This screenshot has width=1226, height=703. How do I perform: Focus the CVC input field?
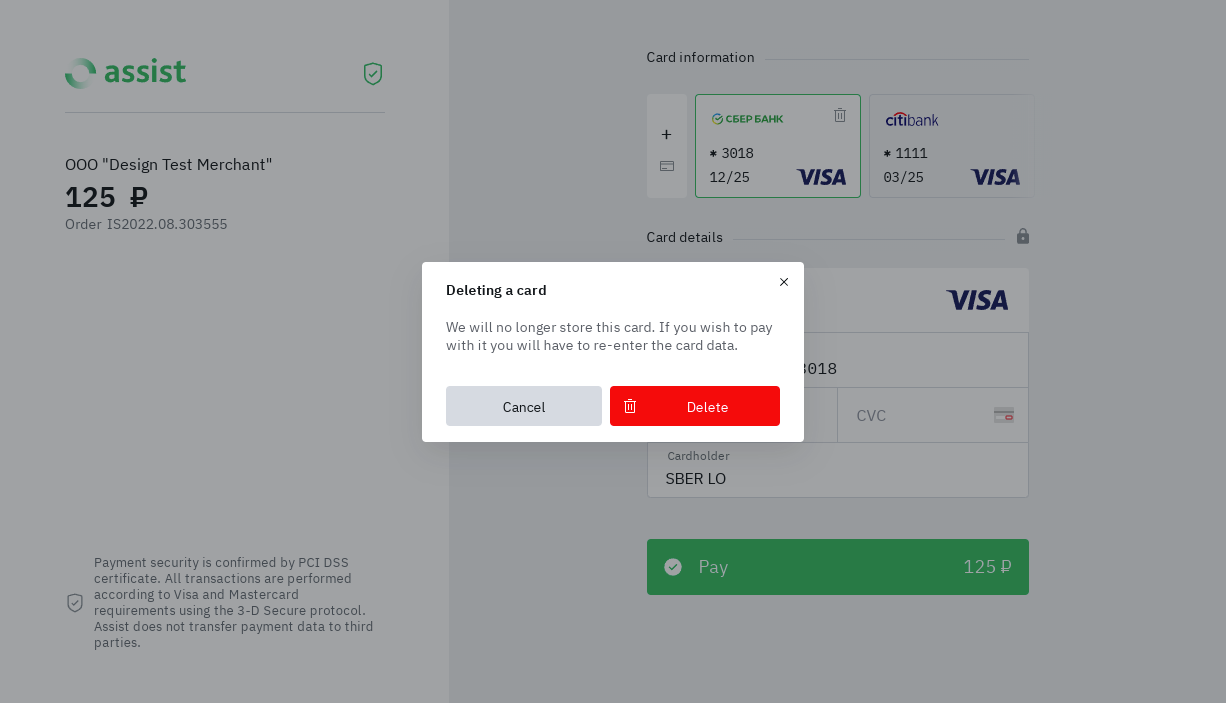coord(915,415)
